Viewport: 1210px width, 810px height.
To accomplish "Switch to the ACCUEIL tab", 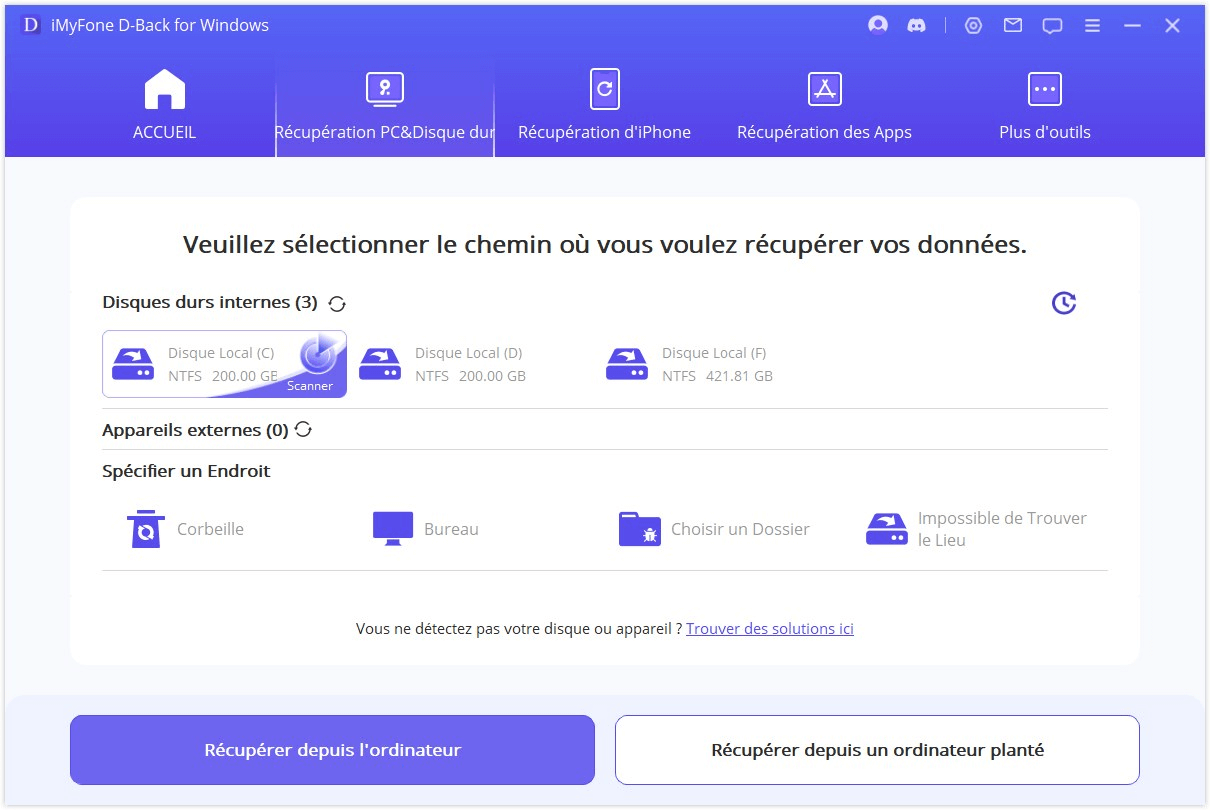I will pyautogui.click(x=164, y=106).
